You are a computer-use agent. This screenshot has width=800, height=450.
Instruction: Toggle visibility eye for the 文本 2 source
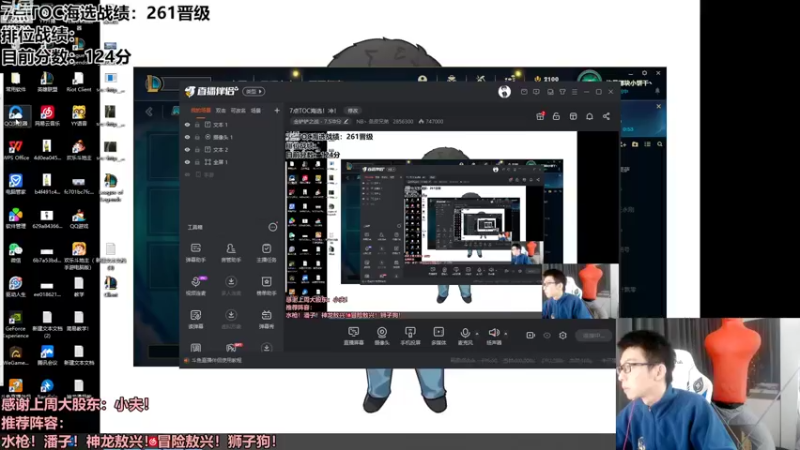[187, 149]
